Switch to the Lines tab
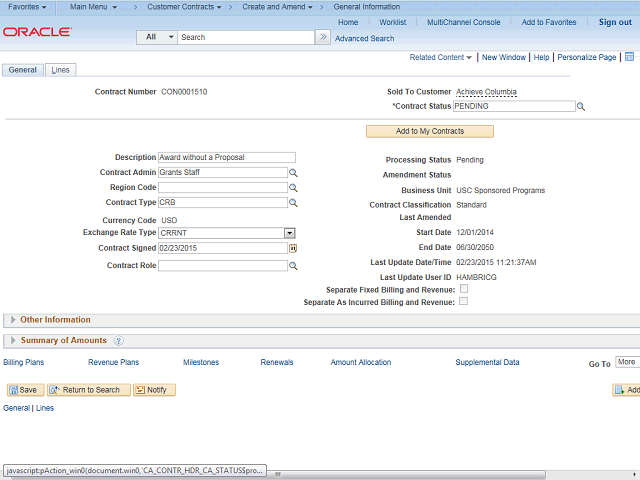This screenshot has height=480, width=640. tap(60, 70)
